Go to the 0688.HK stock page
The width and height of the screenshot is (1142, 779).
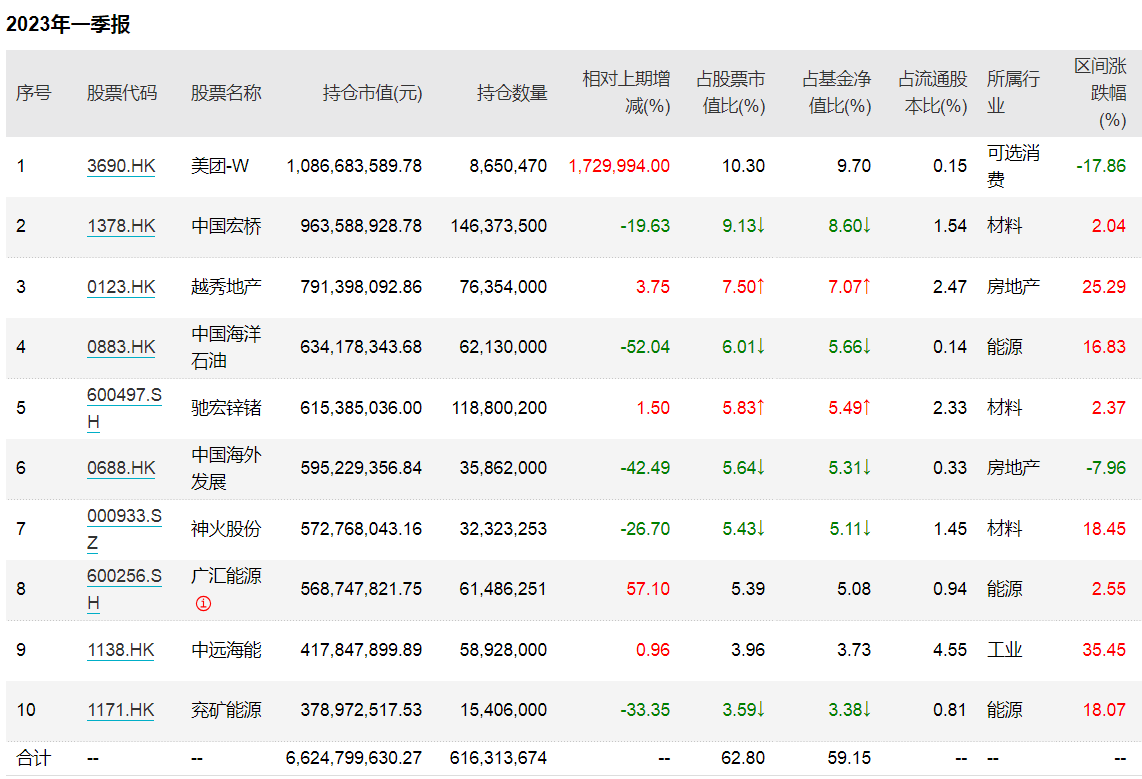pos(121,468)
